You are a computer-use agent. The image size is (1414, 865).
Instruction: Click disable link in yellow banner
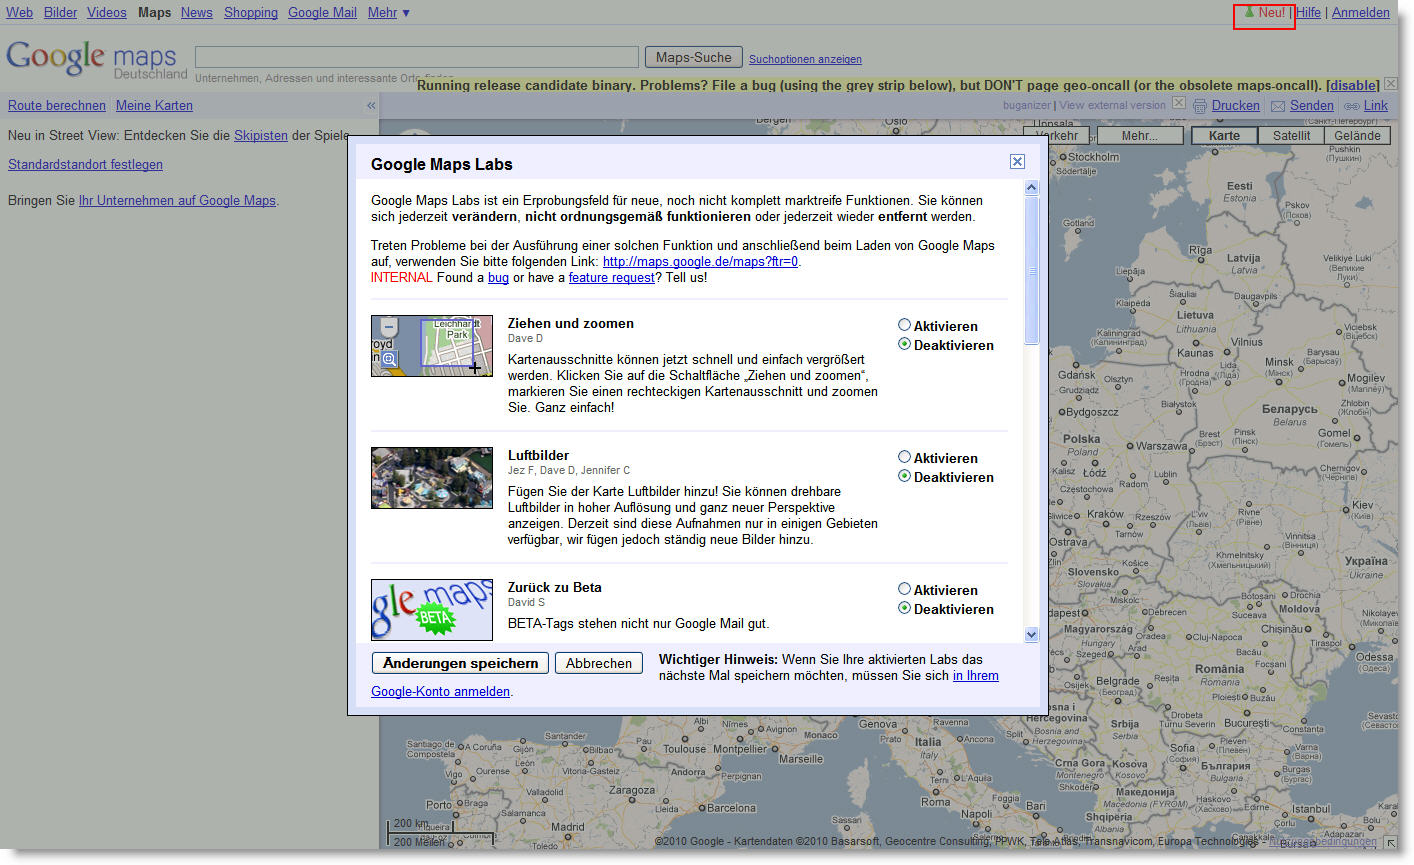tap(1353, 85)
